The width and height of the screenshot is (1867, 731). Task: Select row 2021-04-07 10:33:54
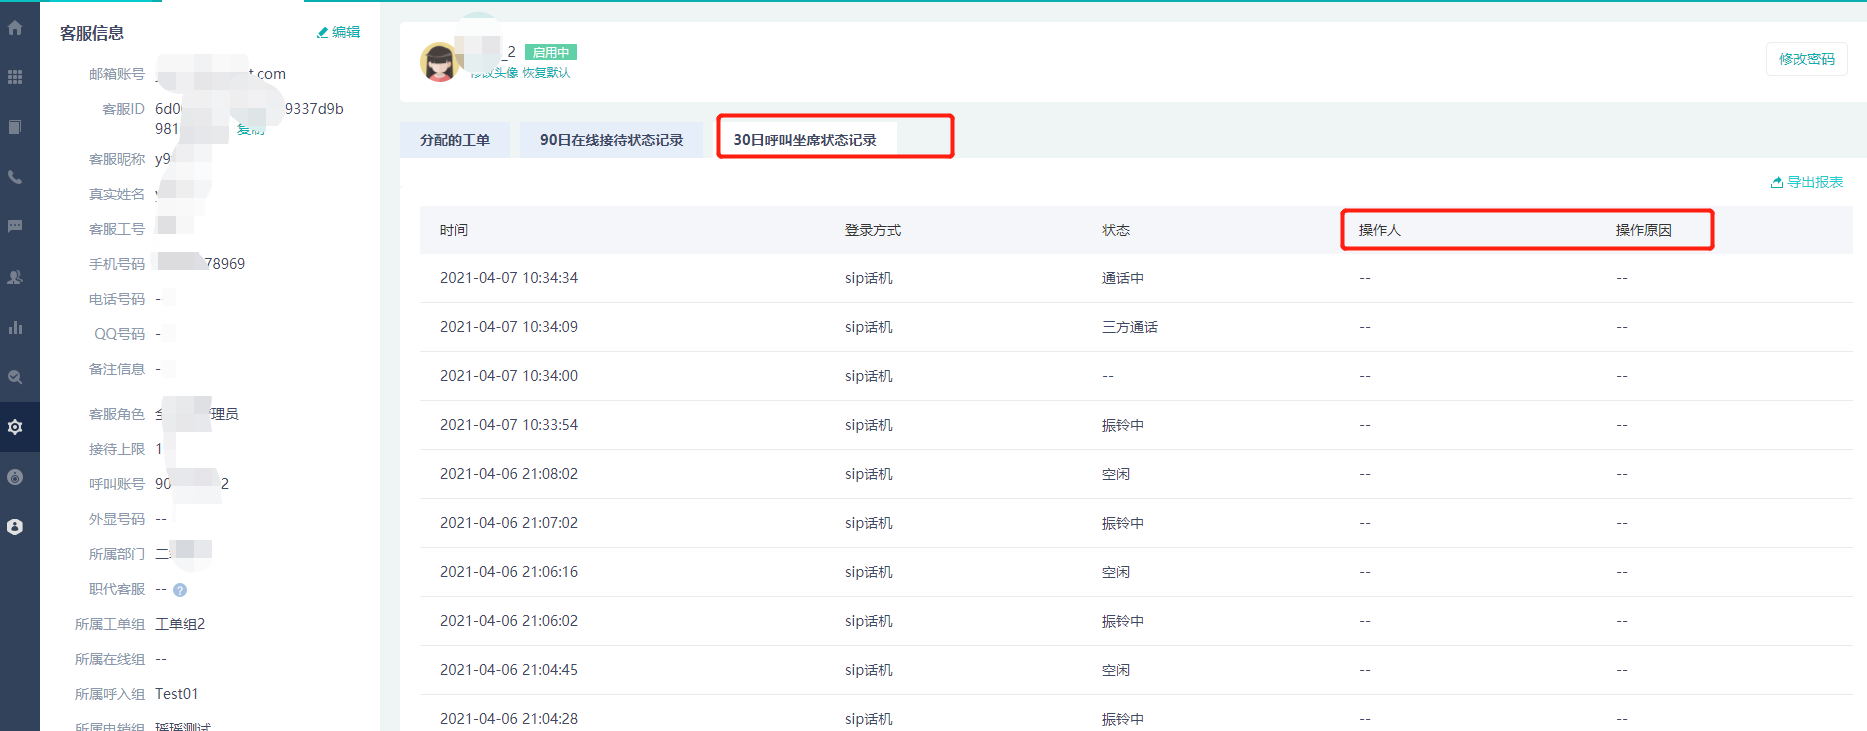1136,425
